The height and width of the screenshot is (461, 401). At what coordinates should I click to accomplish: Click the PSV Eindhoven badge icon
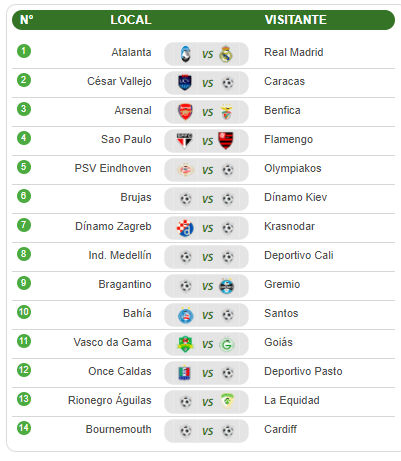pyautogui.click(x=185, y=170)
